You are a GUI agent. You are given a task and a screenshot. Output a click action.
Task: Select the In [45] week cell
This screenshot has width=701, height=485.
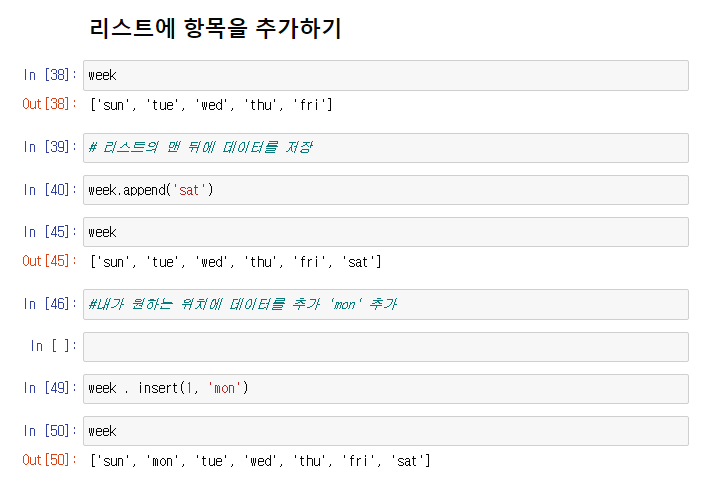pyautogui.click(x=385, y=232)
